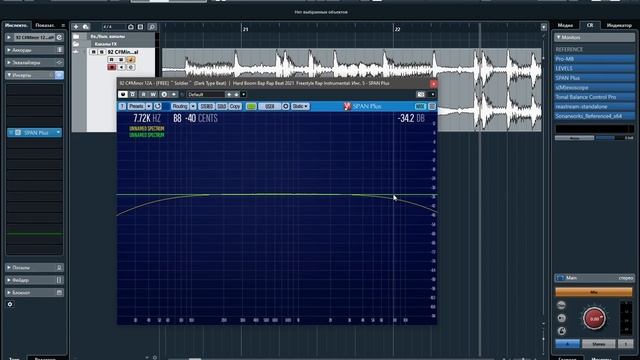Expand the 92 C#Minor track inspector section

pyautogui.click(x=9, y=37)
